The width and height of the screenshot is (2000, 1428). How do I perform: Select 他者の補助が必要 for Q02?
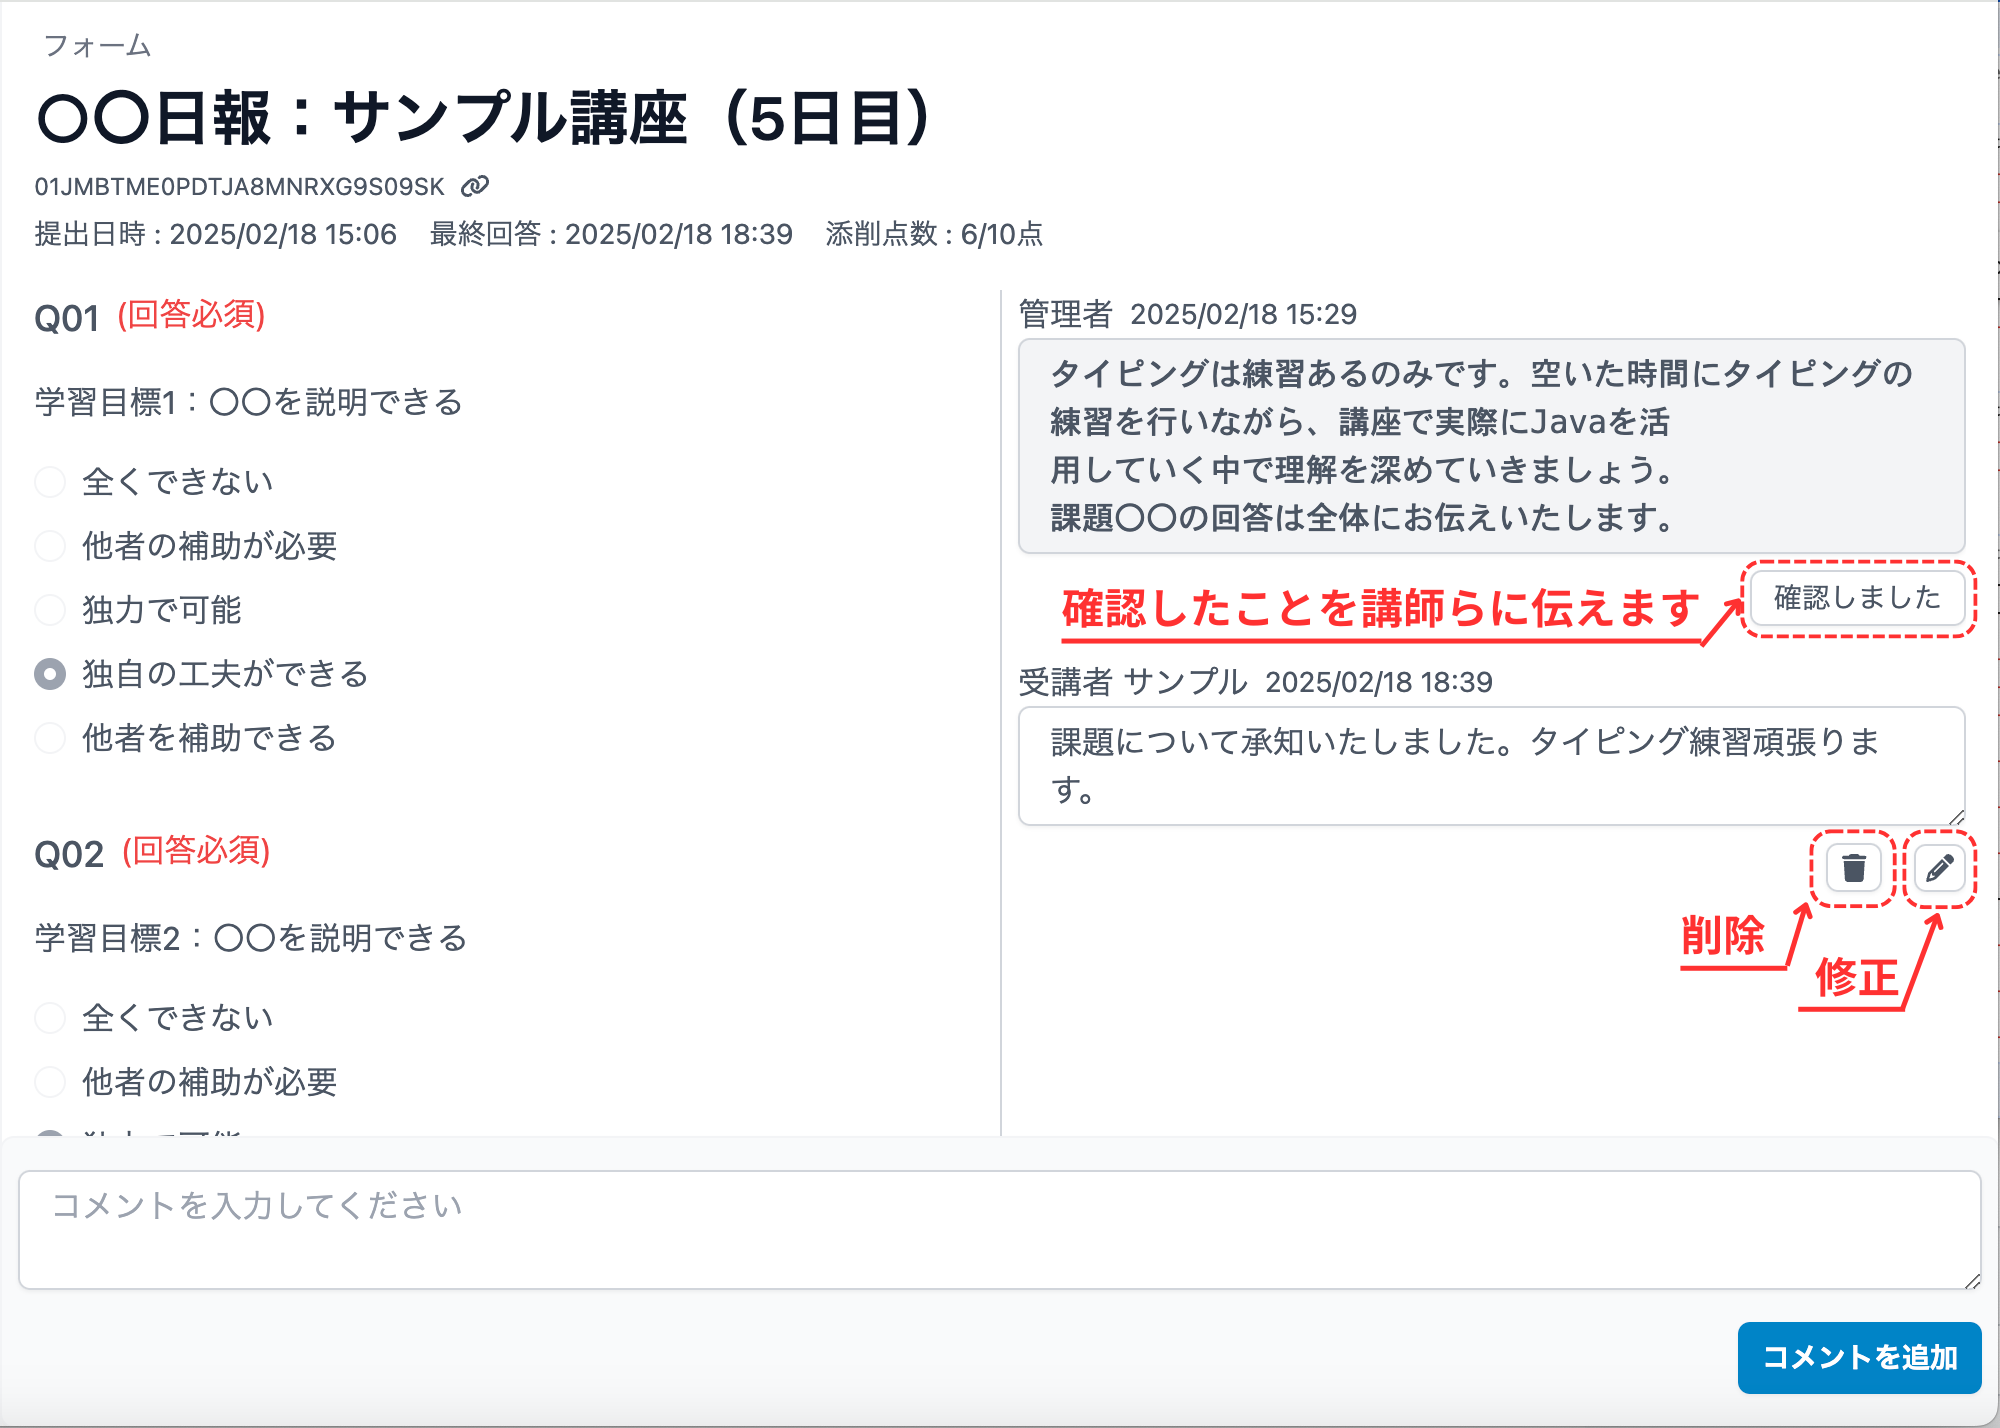pos(49,1081)
